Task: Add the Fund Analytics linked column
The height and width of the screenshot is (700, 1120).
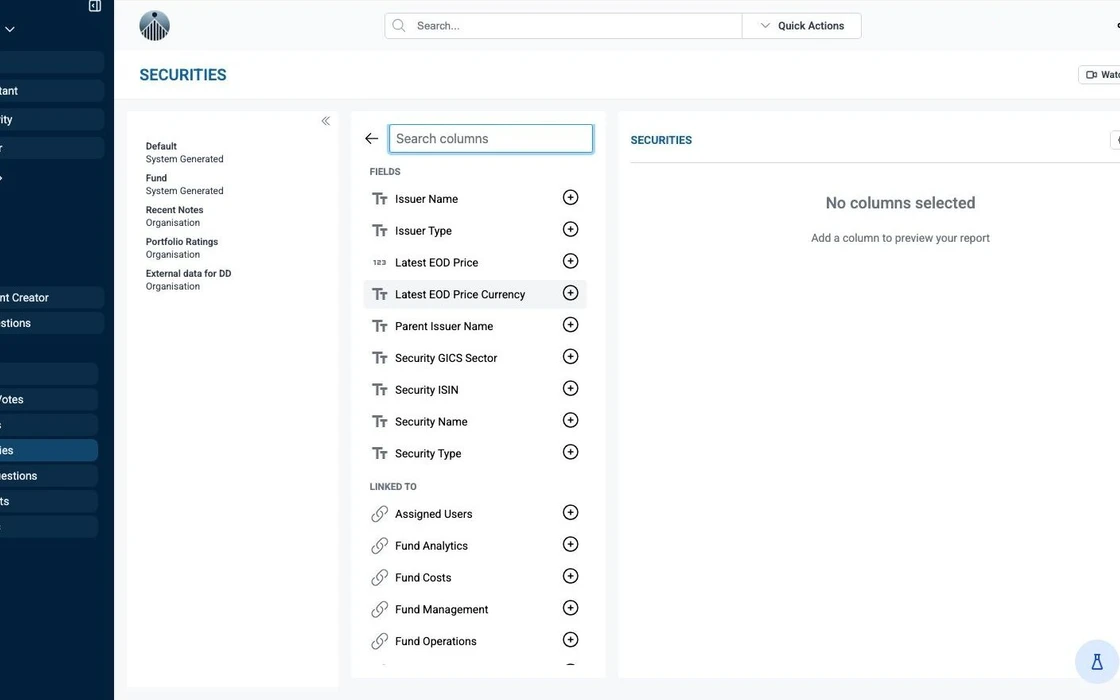Action: click(570, 544)
